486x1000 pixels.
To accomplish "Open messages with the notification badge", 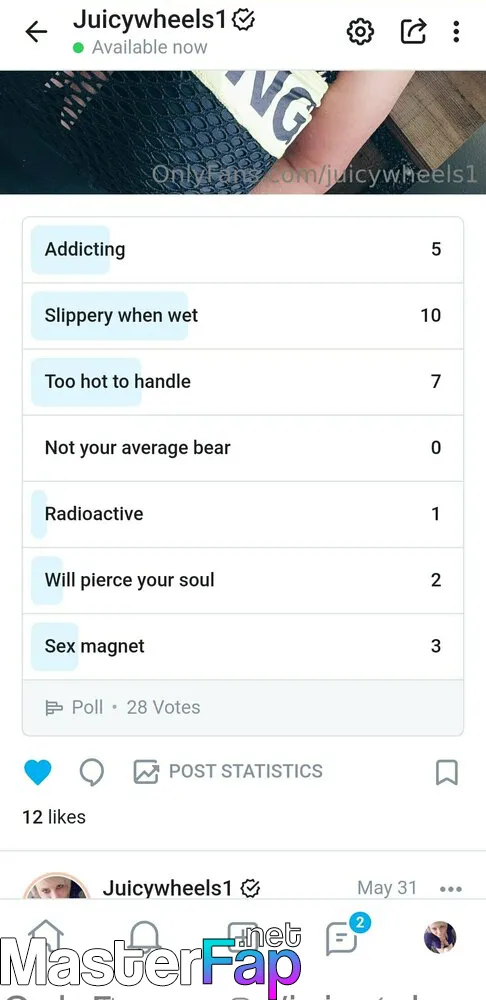I will (342, 936).
